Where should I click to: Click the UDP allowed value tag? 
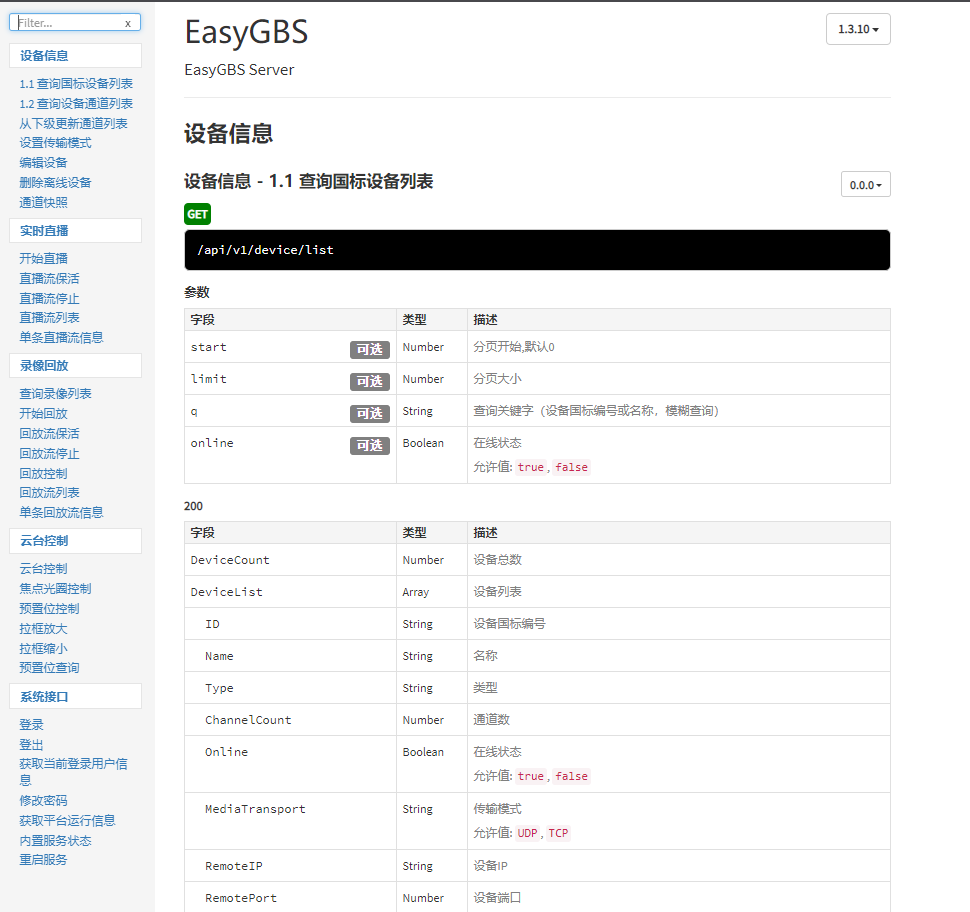(x=528, y=833)
